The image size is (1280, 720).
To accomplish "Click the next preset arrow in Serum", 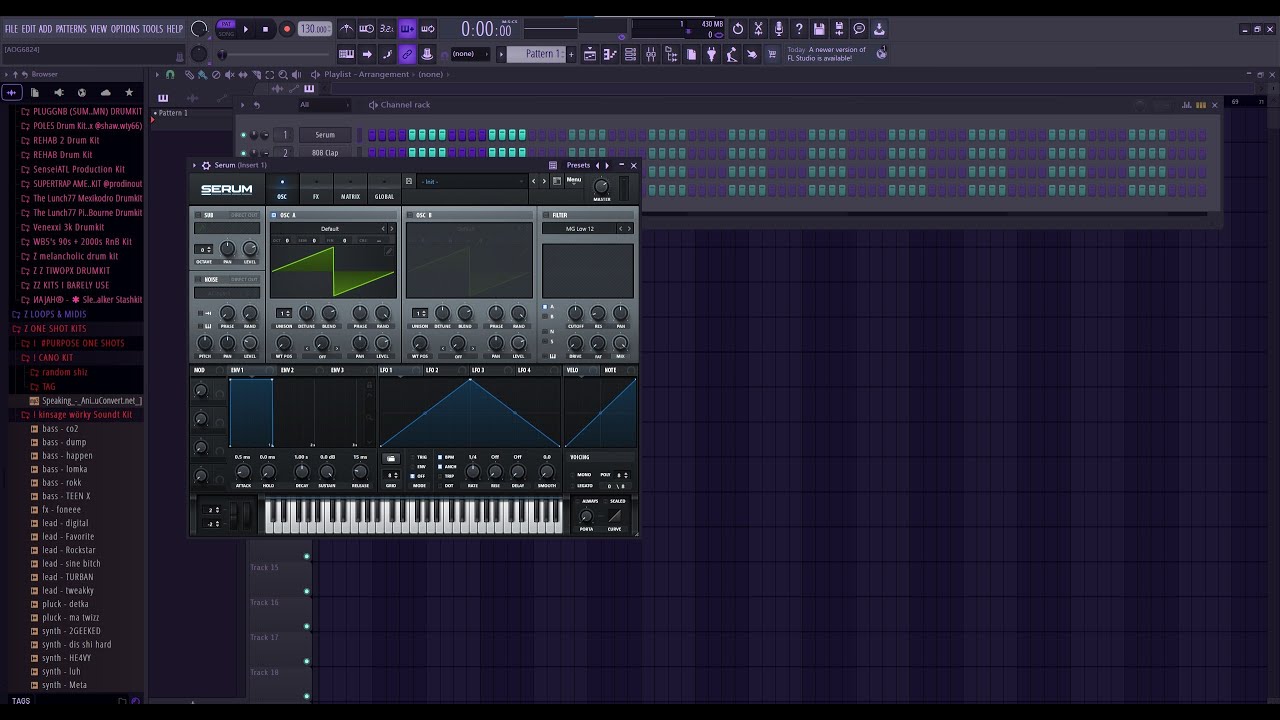I will 544,181.
